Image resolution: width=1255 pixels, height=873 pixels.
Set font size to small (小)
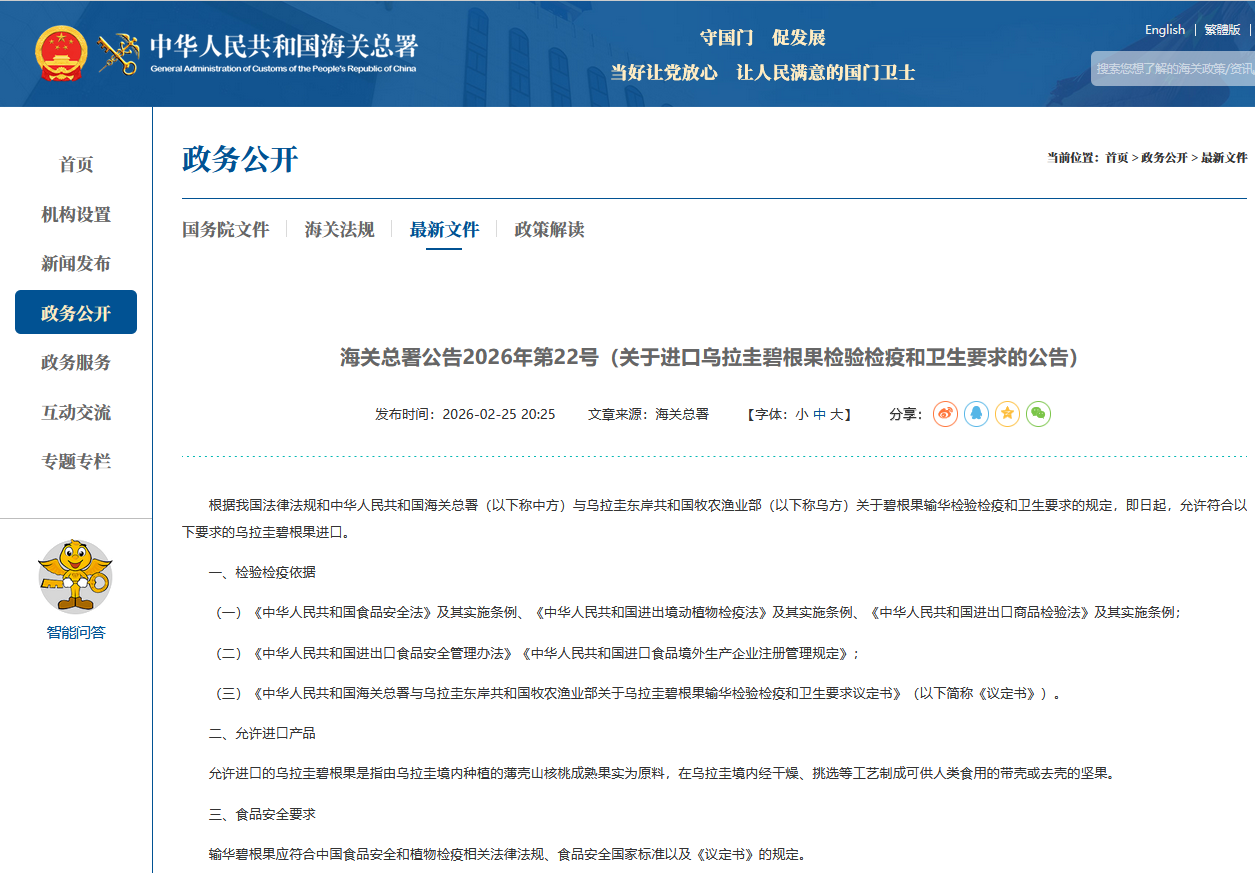coord(802,414)
